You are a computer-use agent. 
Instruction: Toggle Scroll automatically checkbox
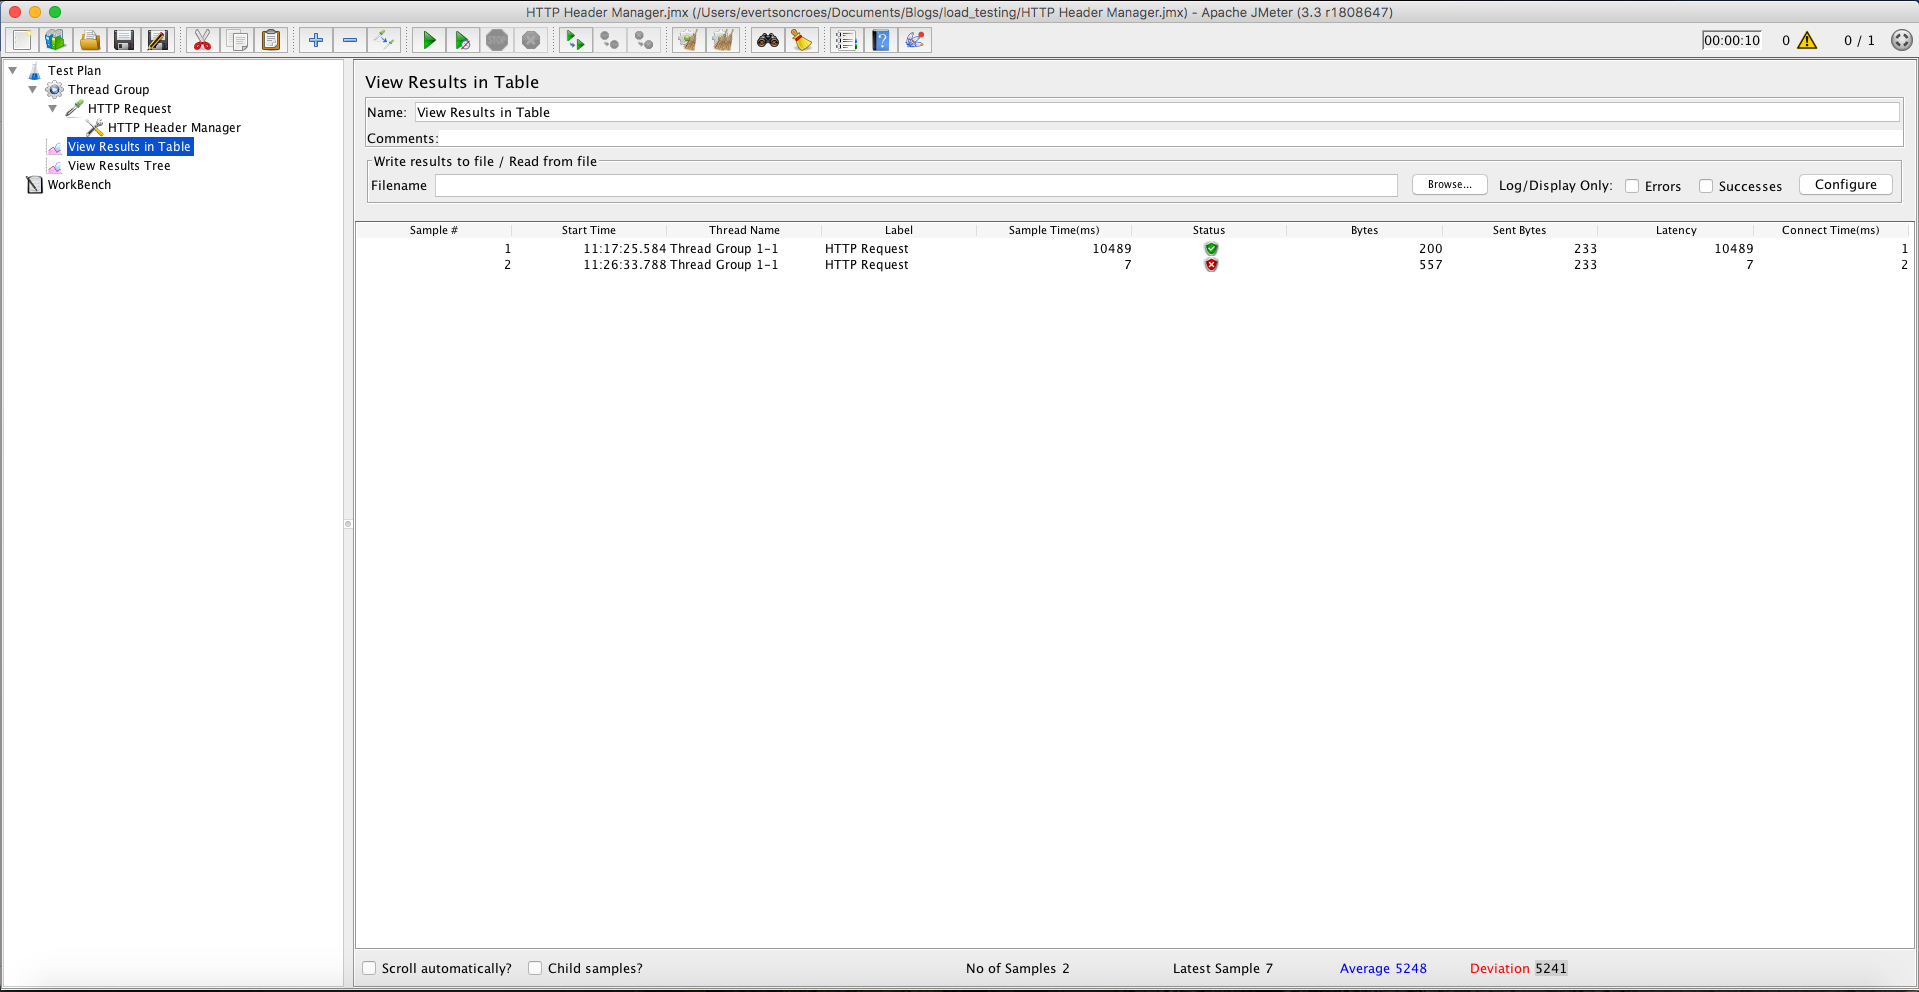point(369,968)
